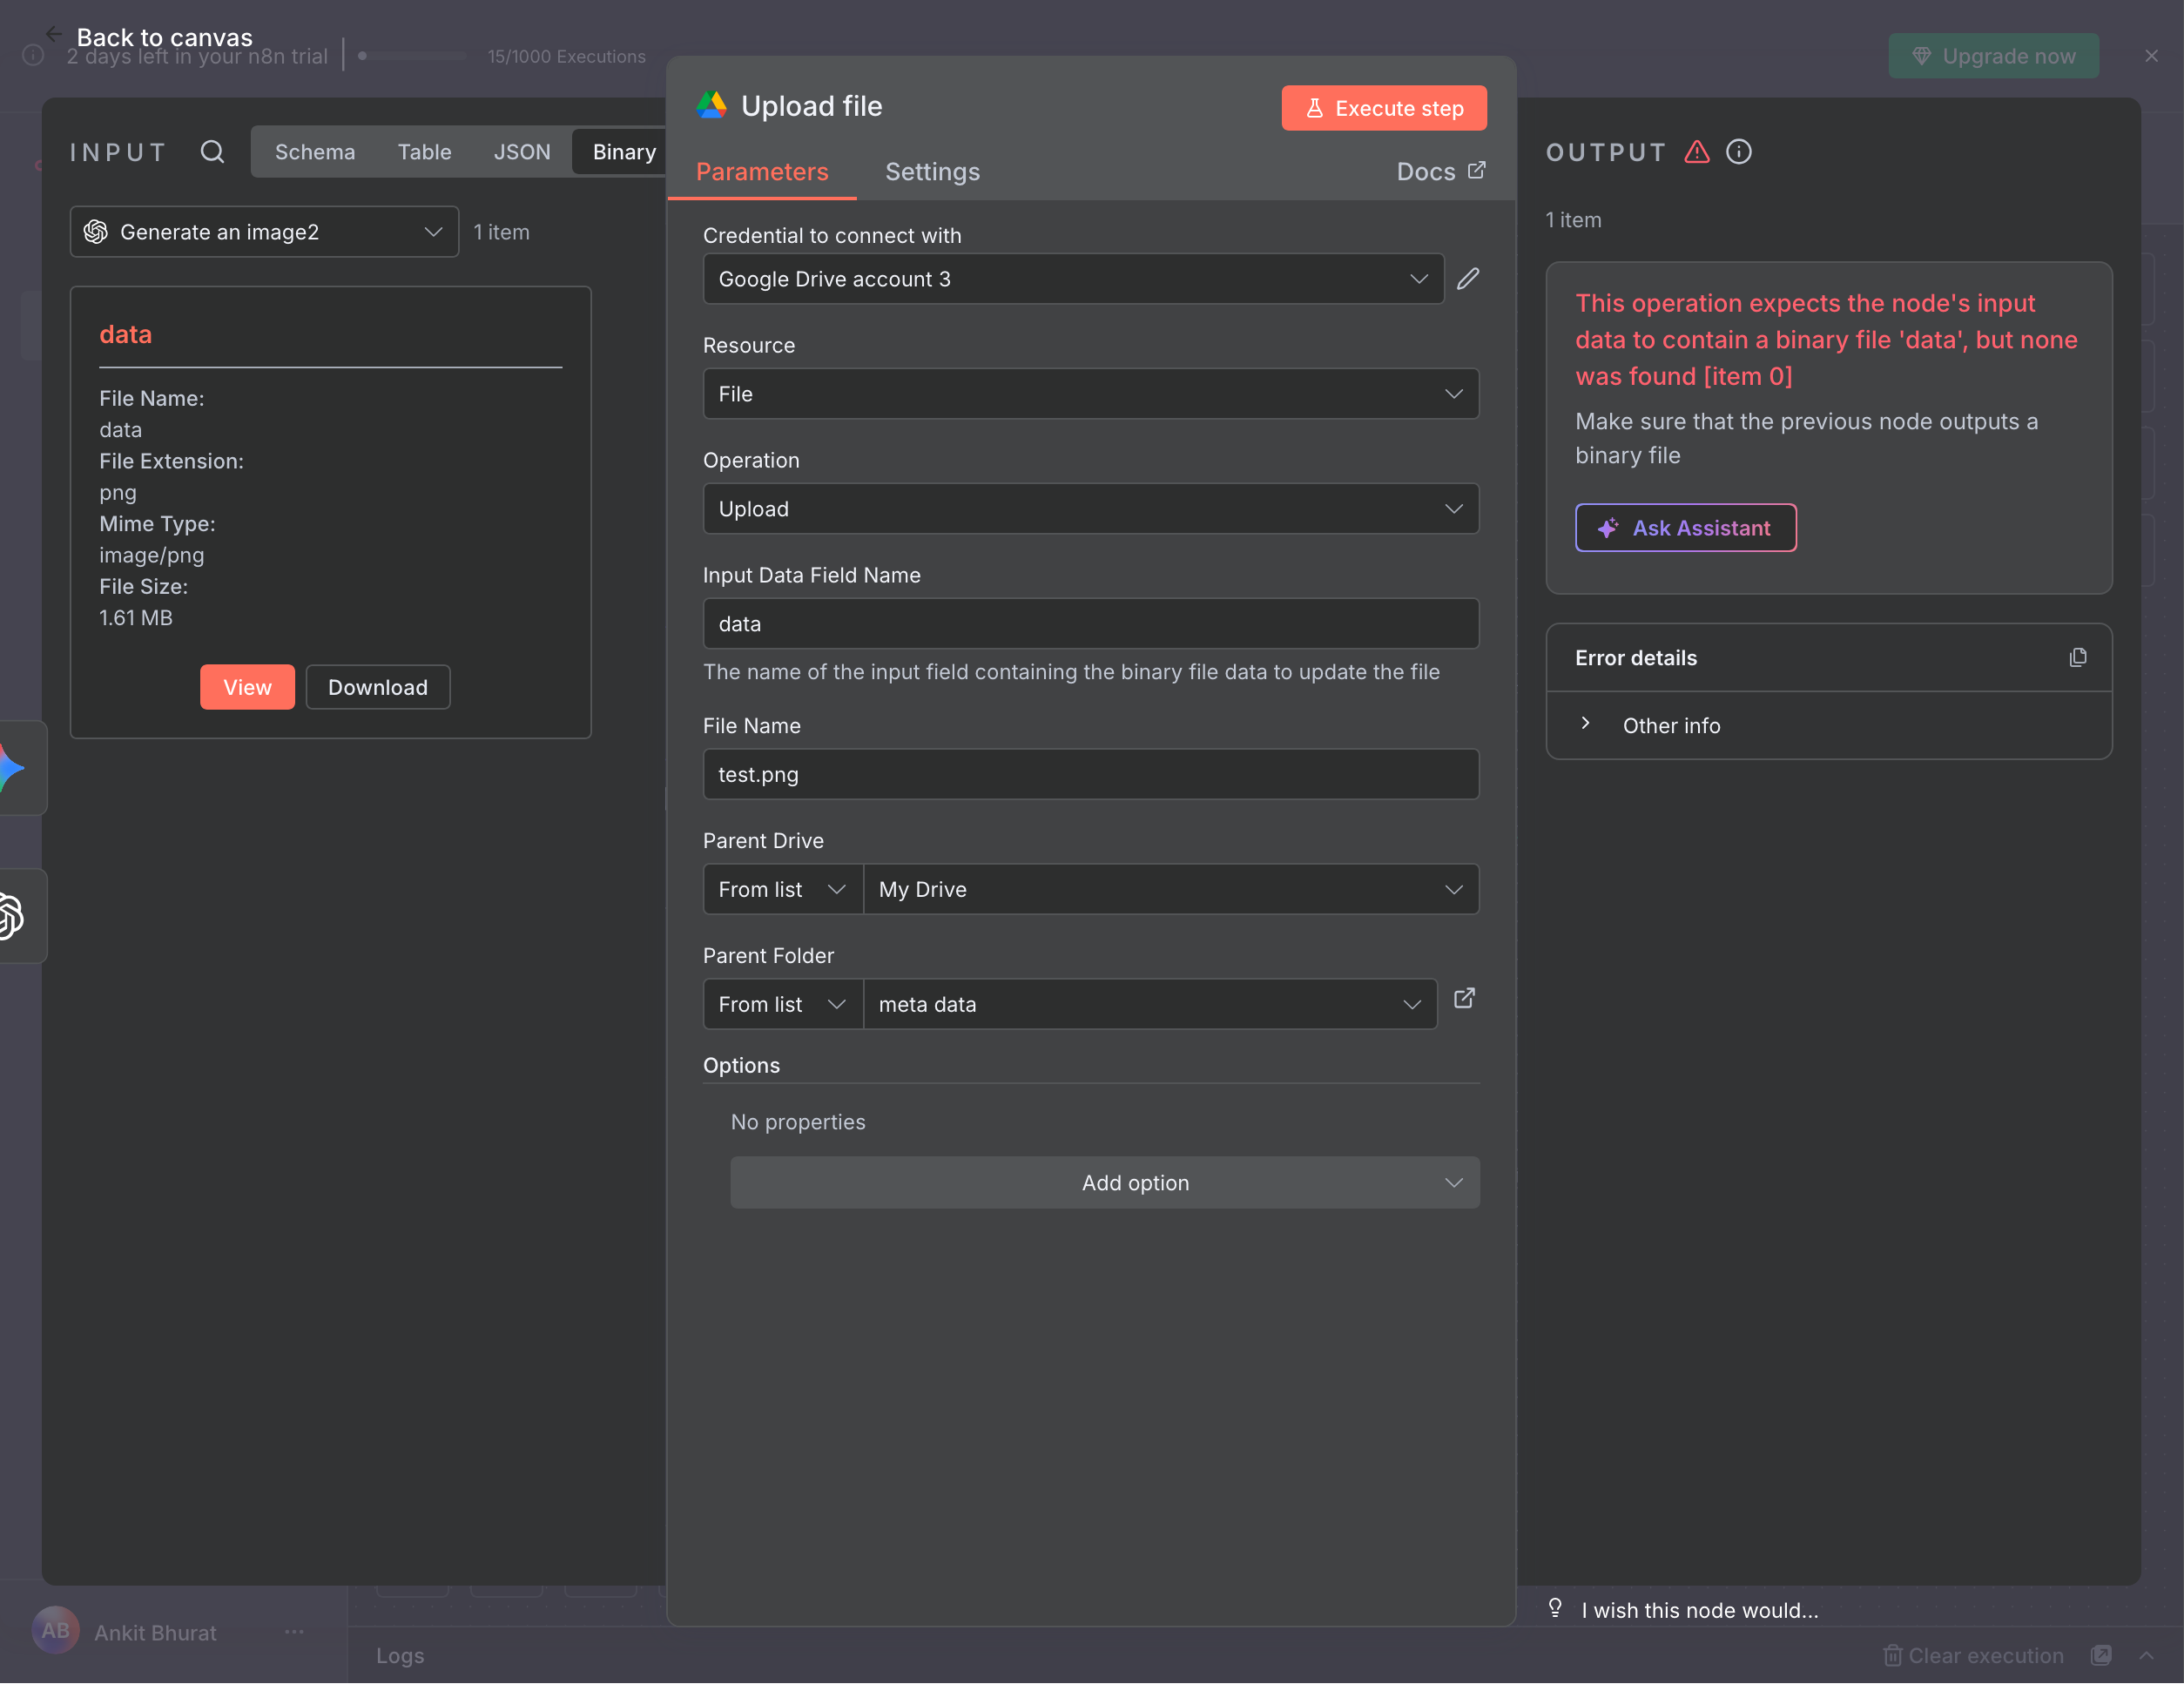This screenshot has width=2184, height=1684.
Task: Open the Operation dropdown showing Upload
Action: coord(1090,509)
